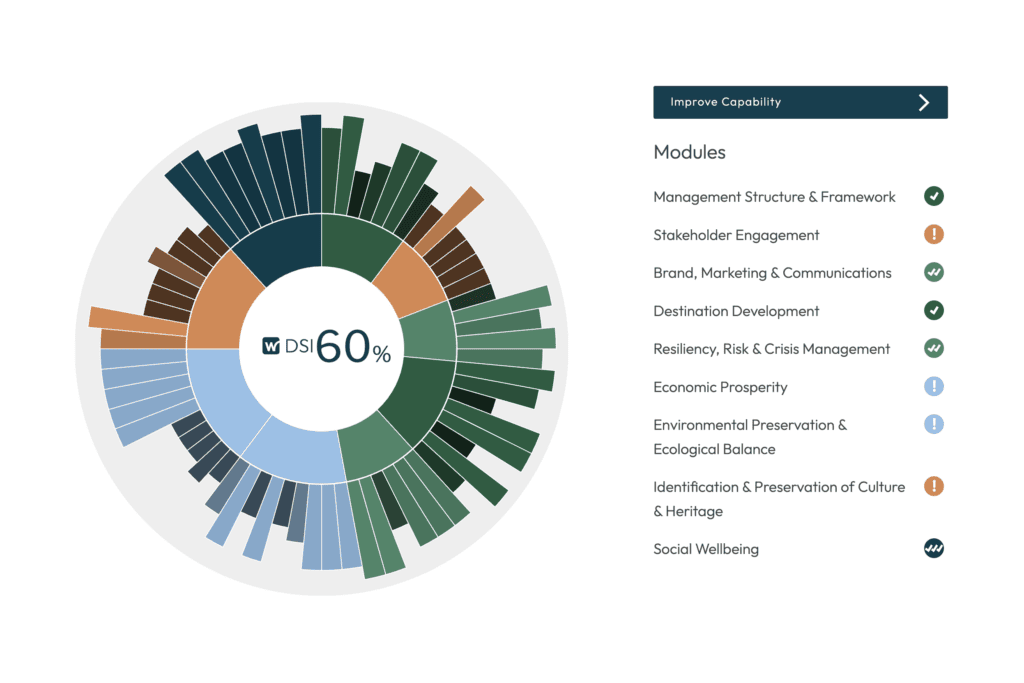Toggle the status badge for Environmental Preservation & Ecological Balance
This screenshot has height=683, width=1024.
tap(934, 424)
